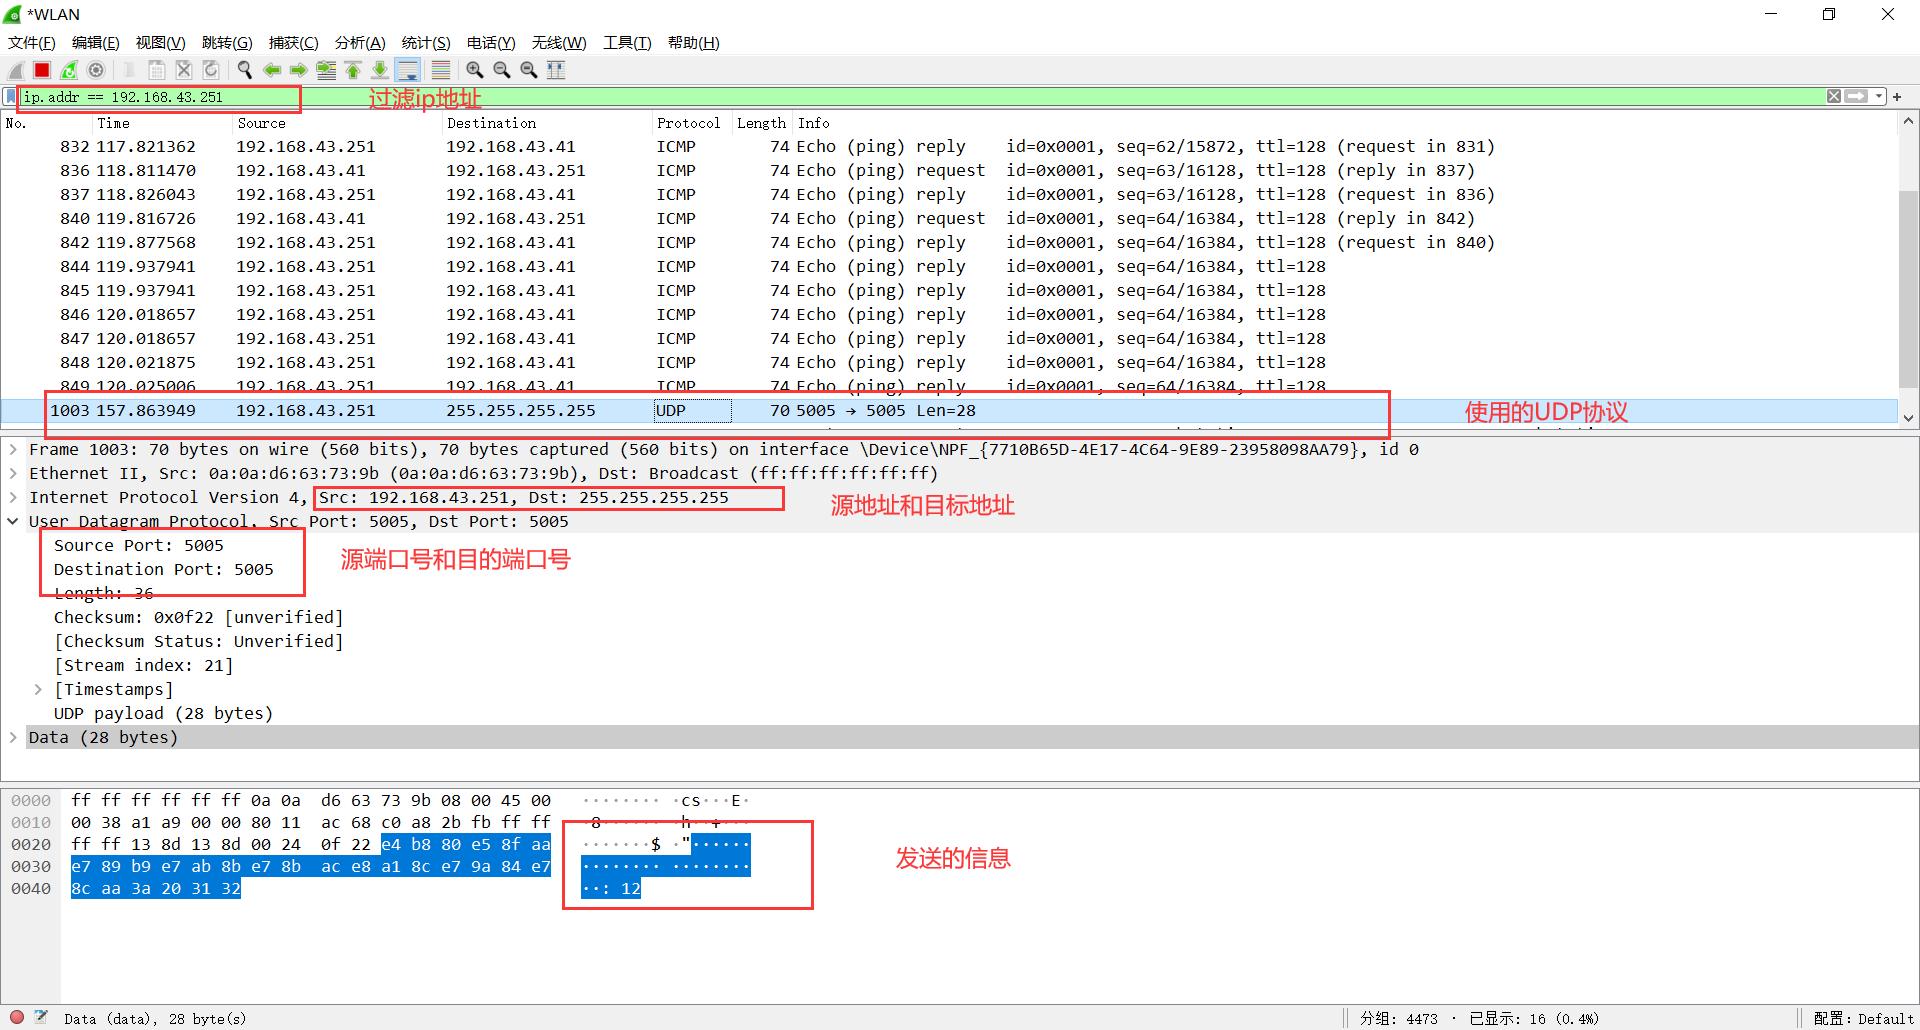This screenshot has height=1030, width=1920.
Task: Open the 视图(V) menu
Action: [x=161, y=43]
